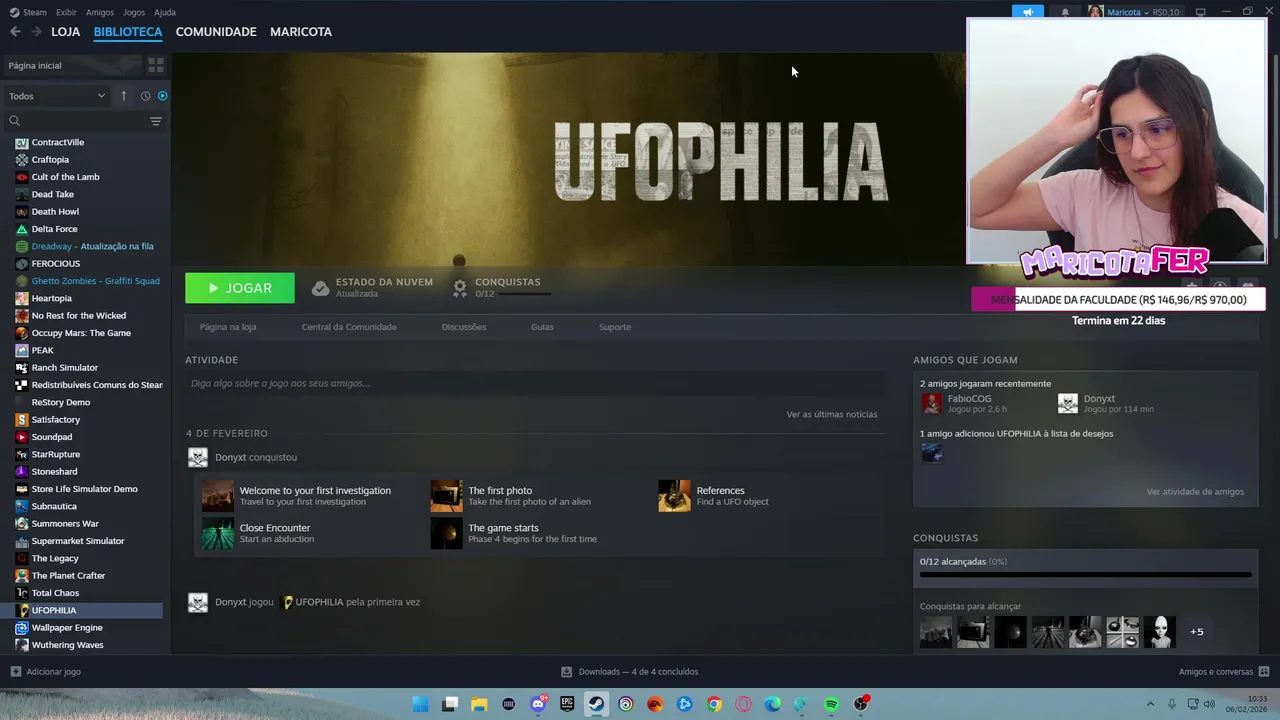Click the Adicionar jogo plus icon
The image size is (1280, 720).
pos(15,672)
